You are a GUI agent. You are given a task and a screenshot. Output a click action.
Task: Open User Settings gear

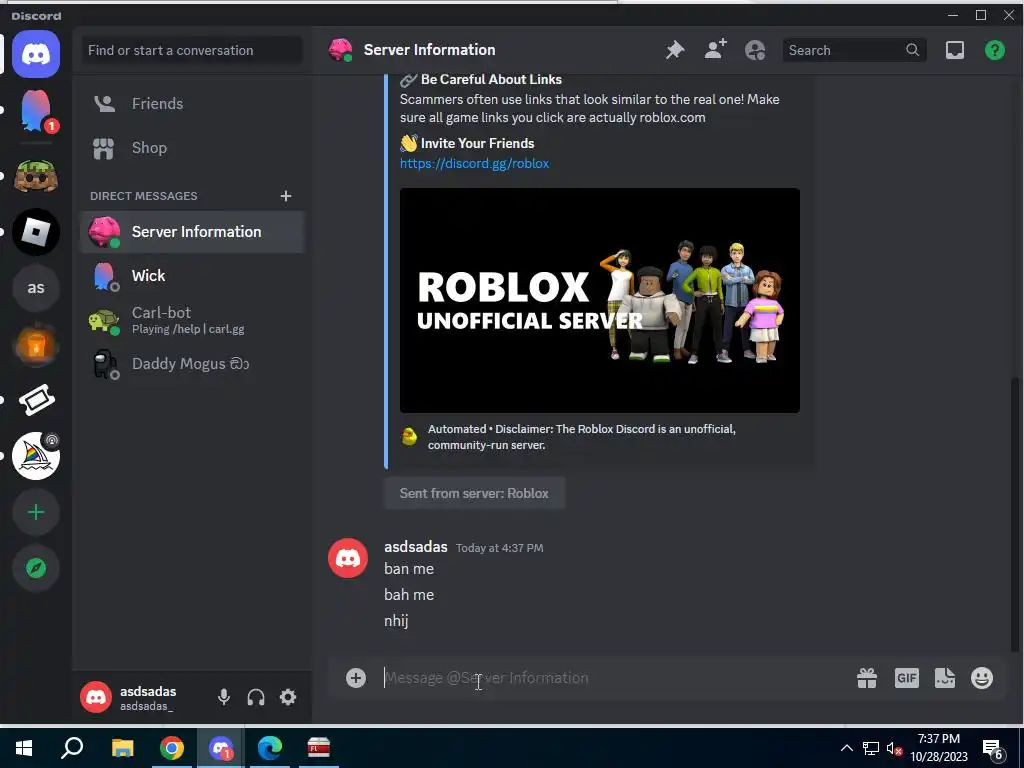point(288,697)
